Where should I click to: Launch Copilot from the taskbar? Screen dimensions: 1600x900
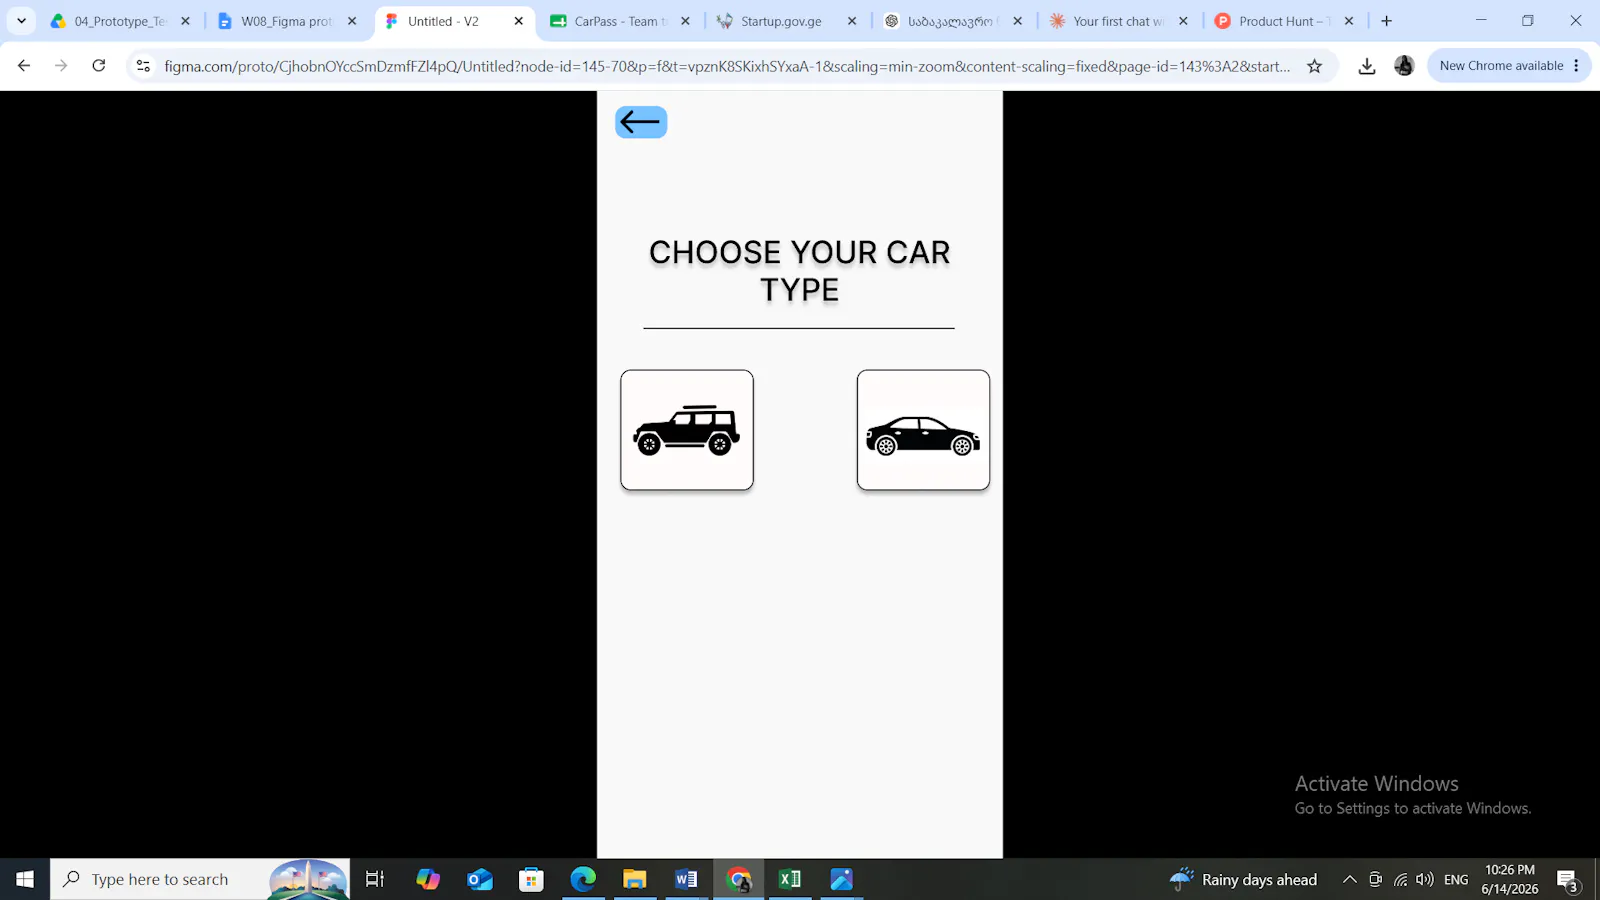[428, 879]
